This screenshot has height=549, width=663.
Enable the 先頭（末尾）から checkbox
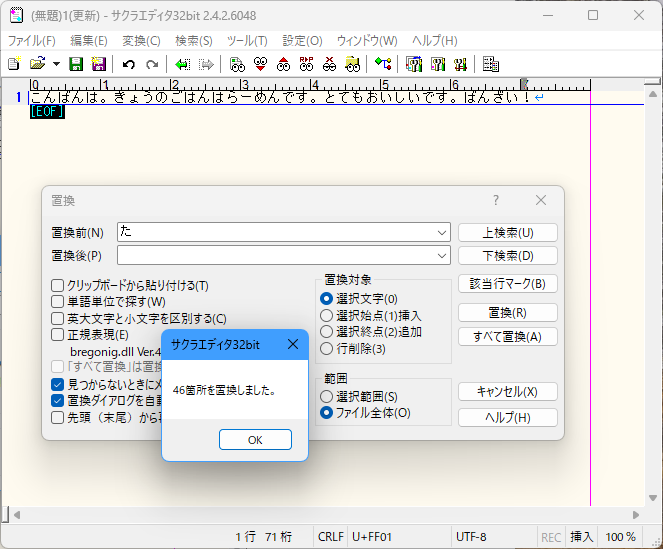58,417
